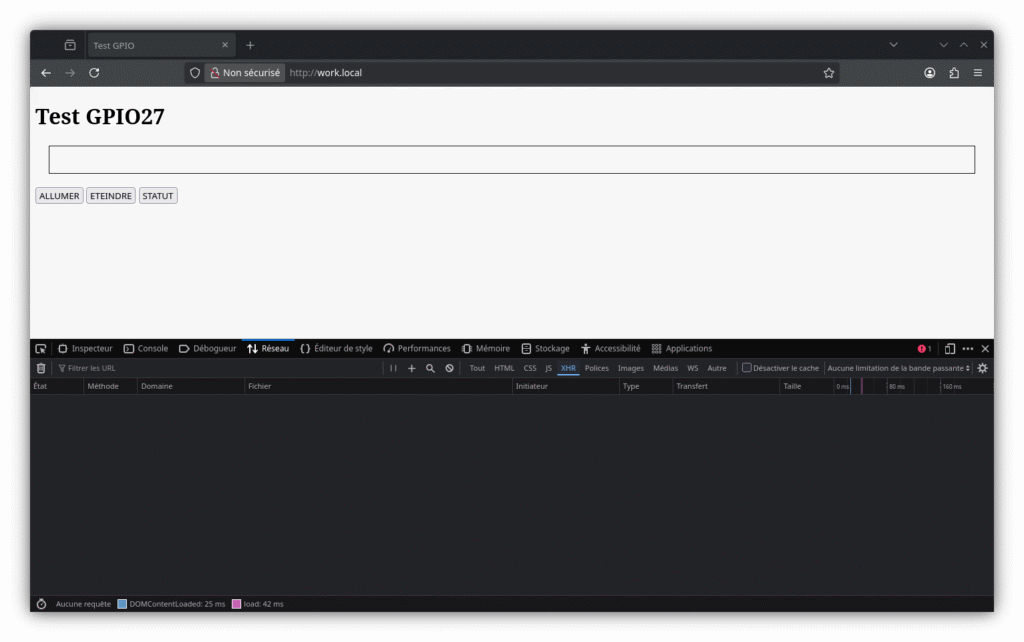Bookmark this page with the star
The width and height of the screenshot is (1024, 642).
829,73
